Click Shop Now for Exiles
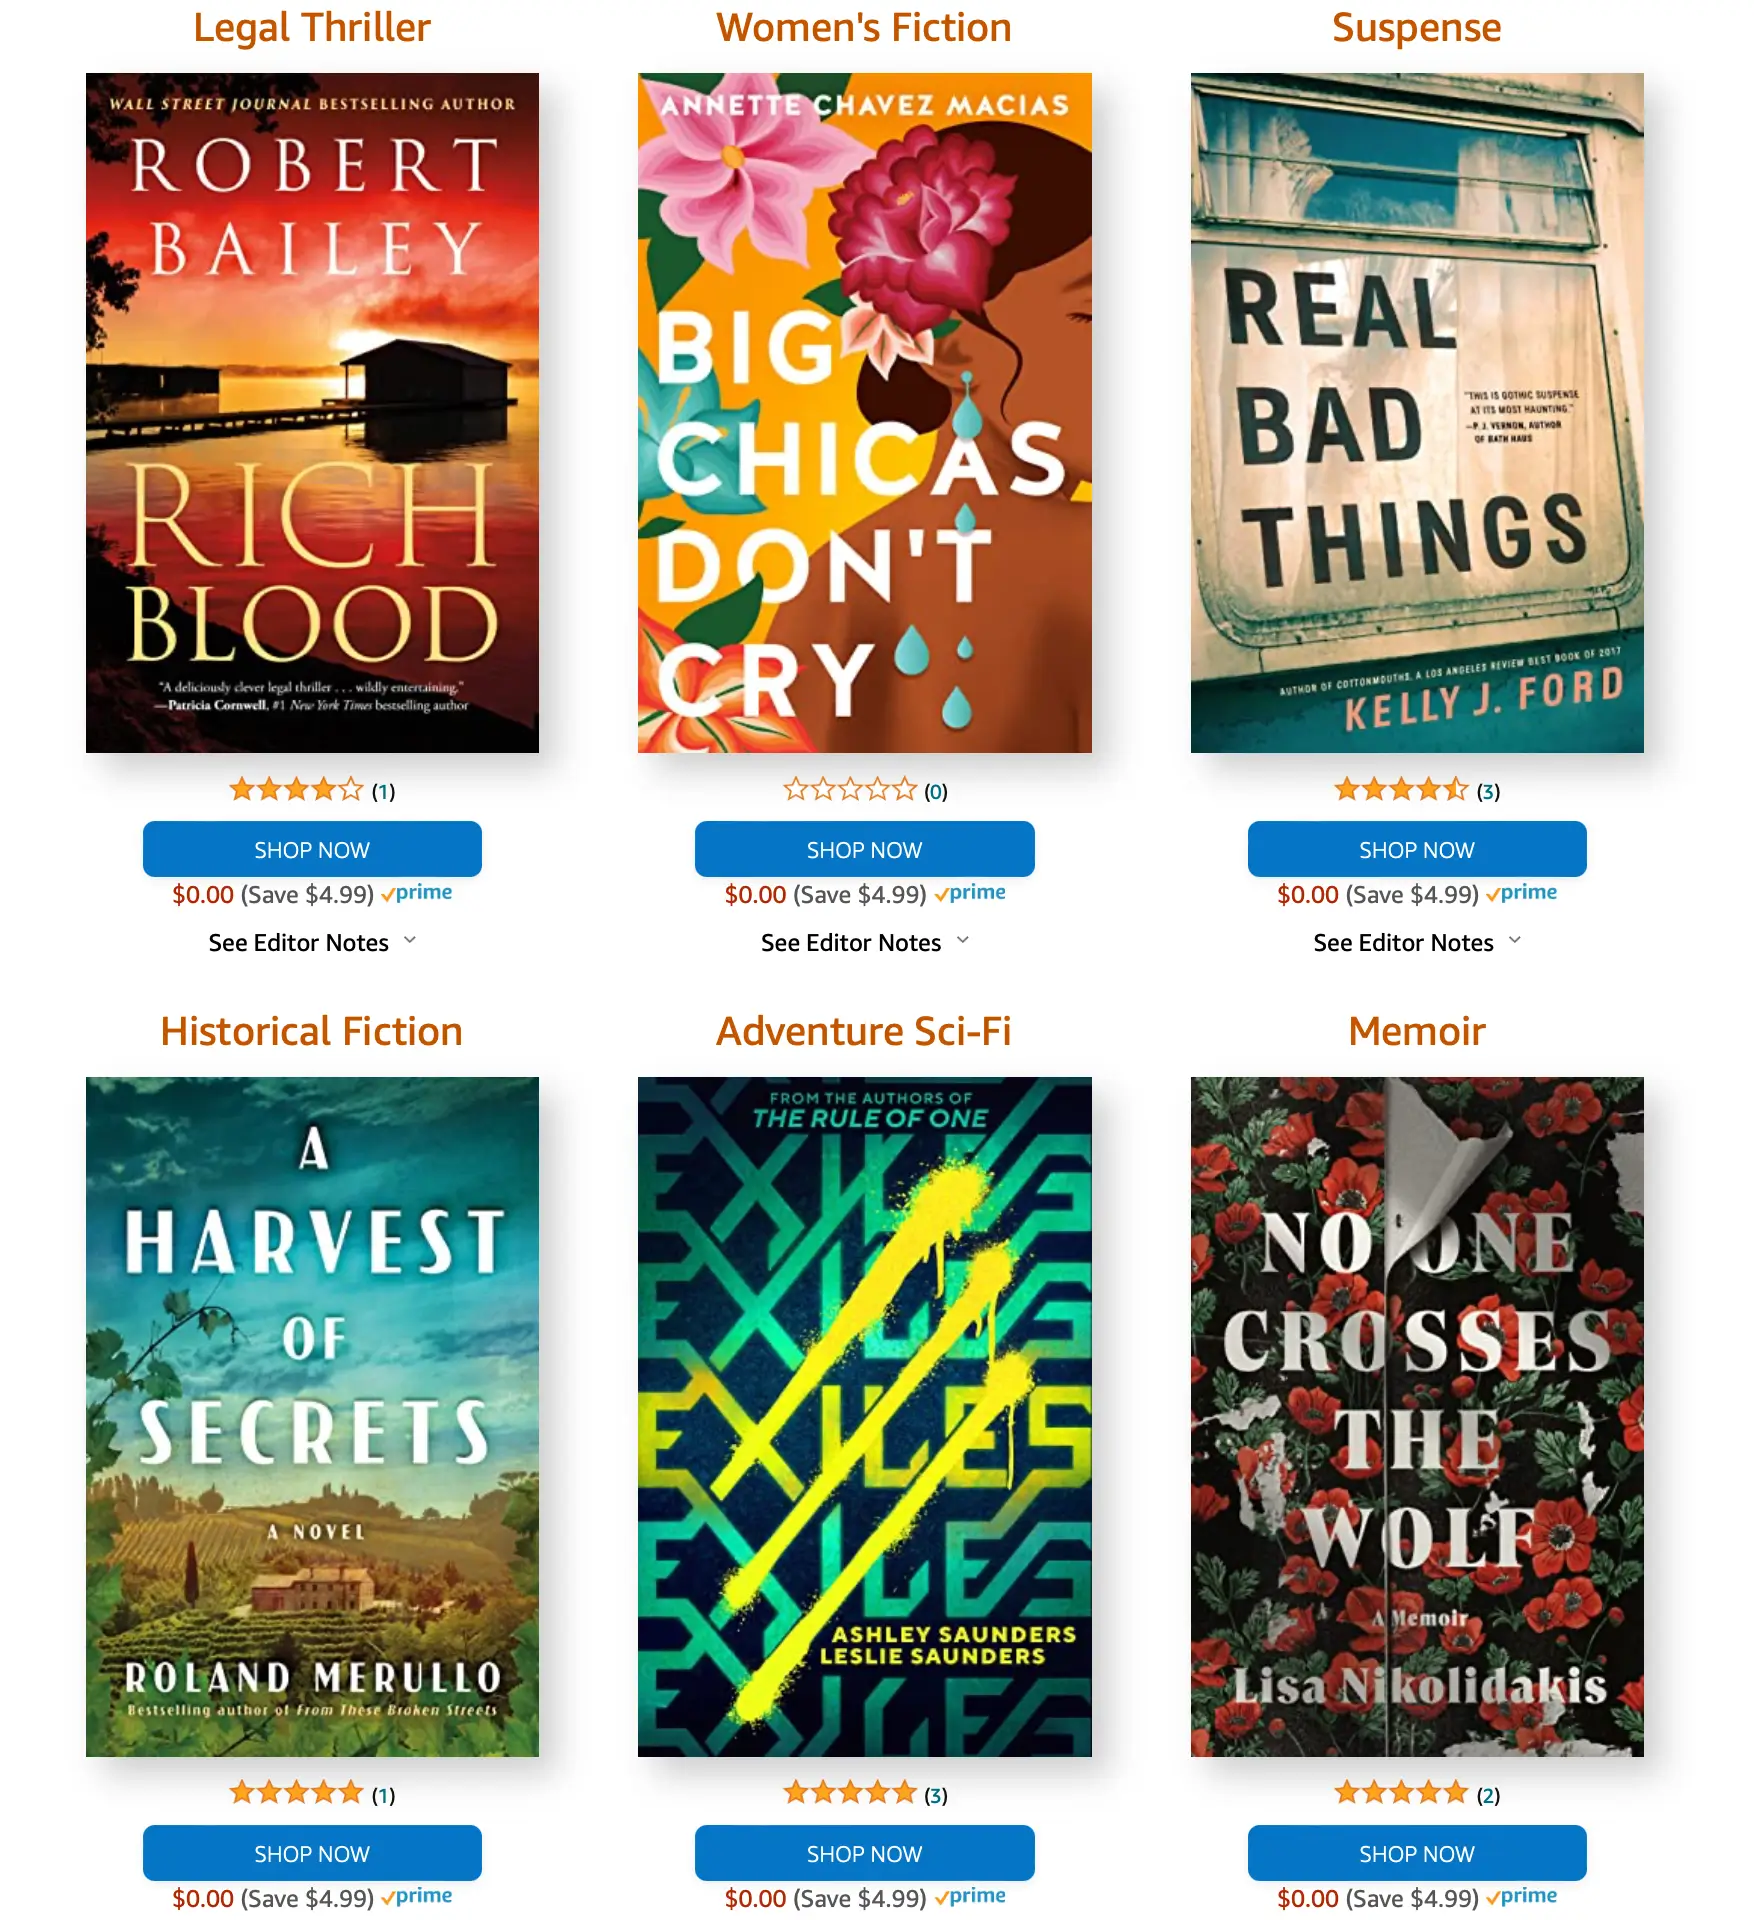1754x1920 pixels. [865, 1853]
